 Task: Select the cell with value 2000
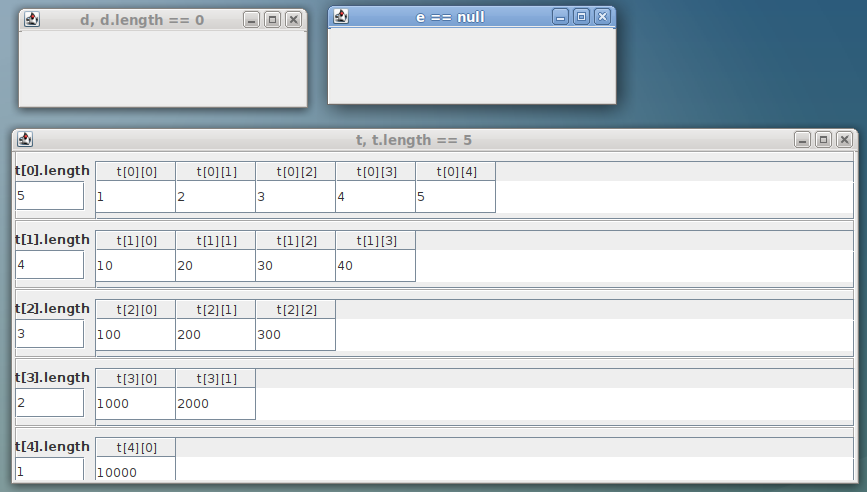pyautogui.click(x=215, y=404)
